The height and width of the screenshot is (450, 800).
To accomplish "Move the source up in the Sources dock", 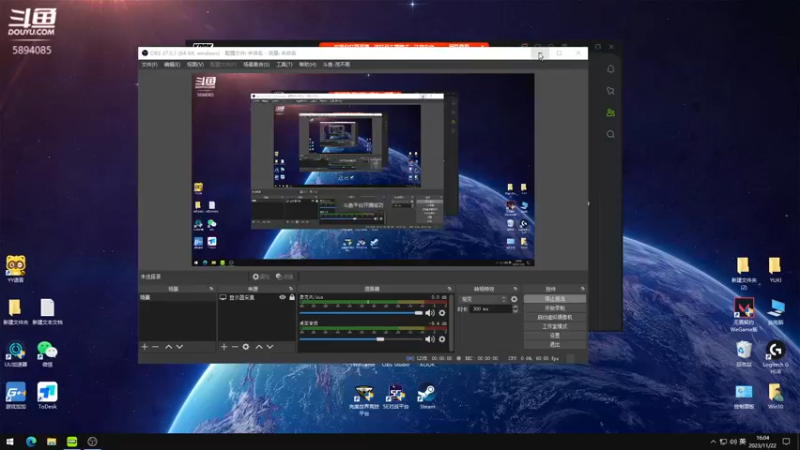I will click(x=259, y=346).
